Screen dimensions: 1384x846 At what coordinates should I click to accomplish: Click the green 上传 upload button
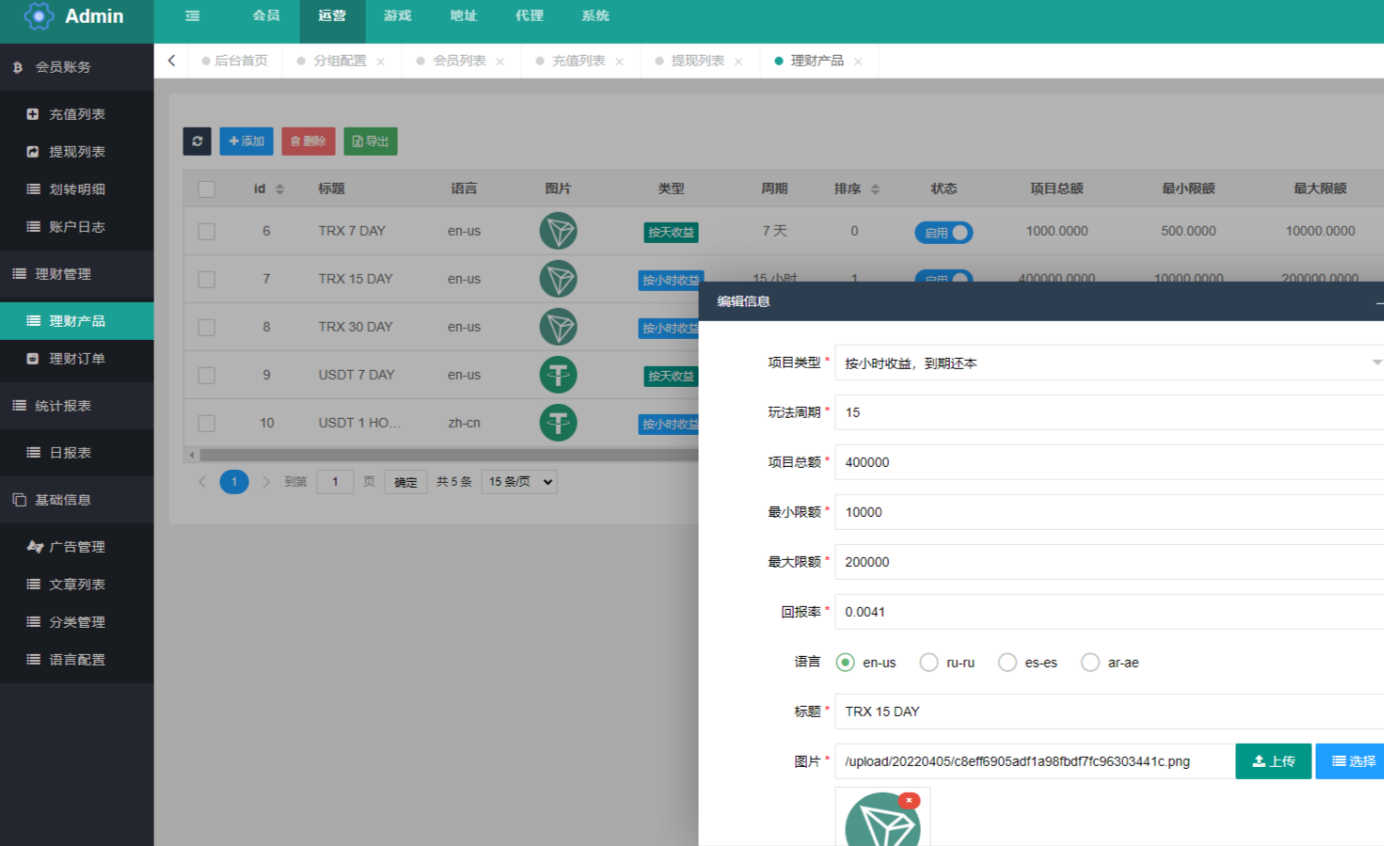click(x=1273, y=761)
